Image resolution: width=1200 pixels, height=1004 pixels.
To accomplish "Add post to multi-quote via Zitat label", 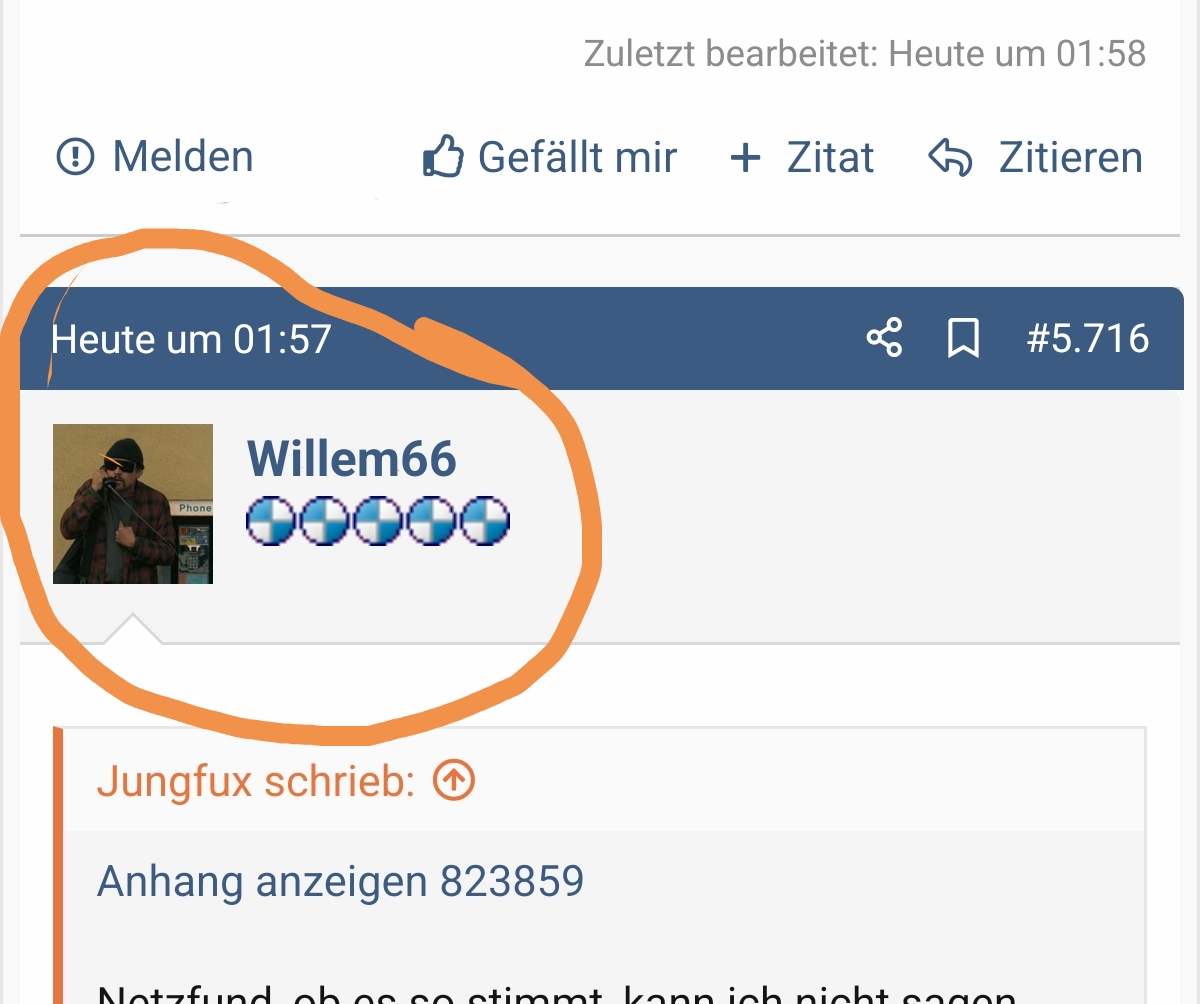I will coord(831,158).
